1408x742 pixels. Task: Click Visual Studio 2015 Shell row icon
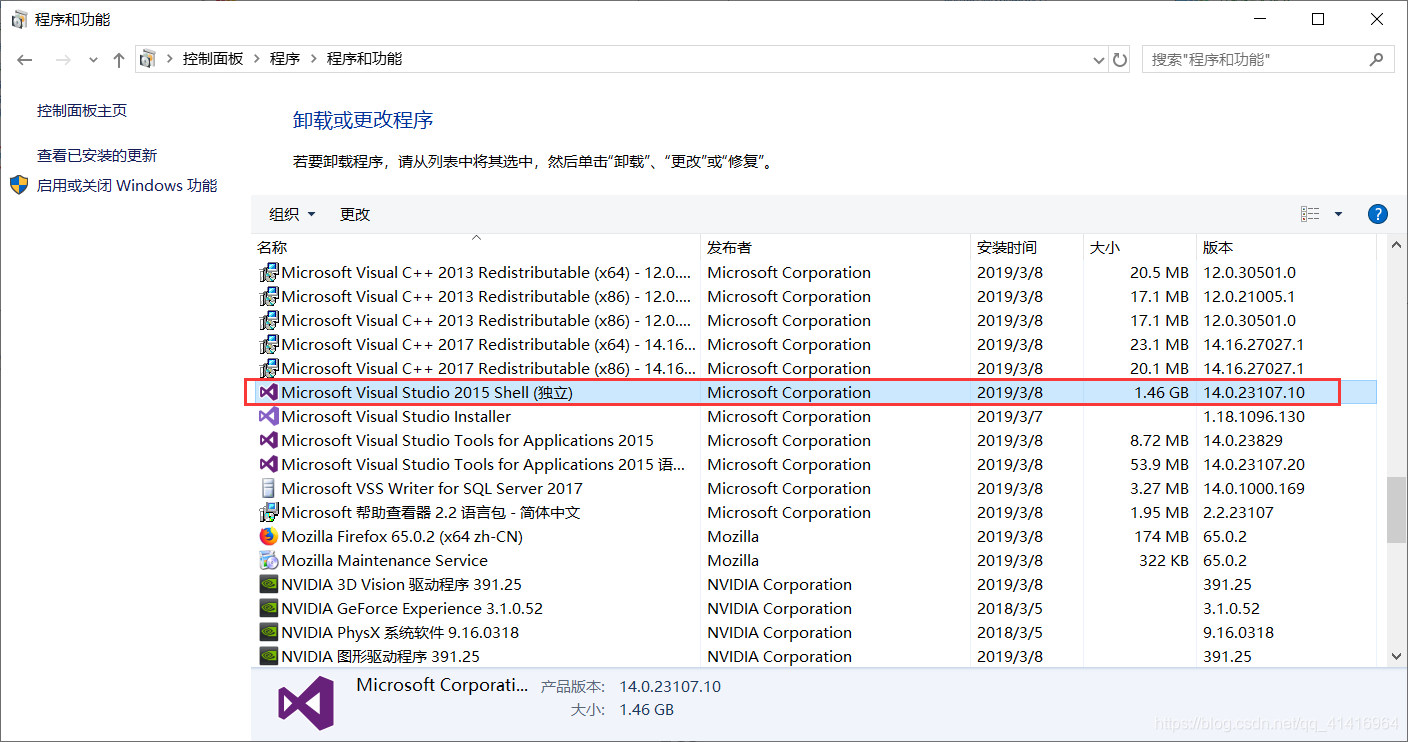coord(268,392)
